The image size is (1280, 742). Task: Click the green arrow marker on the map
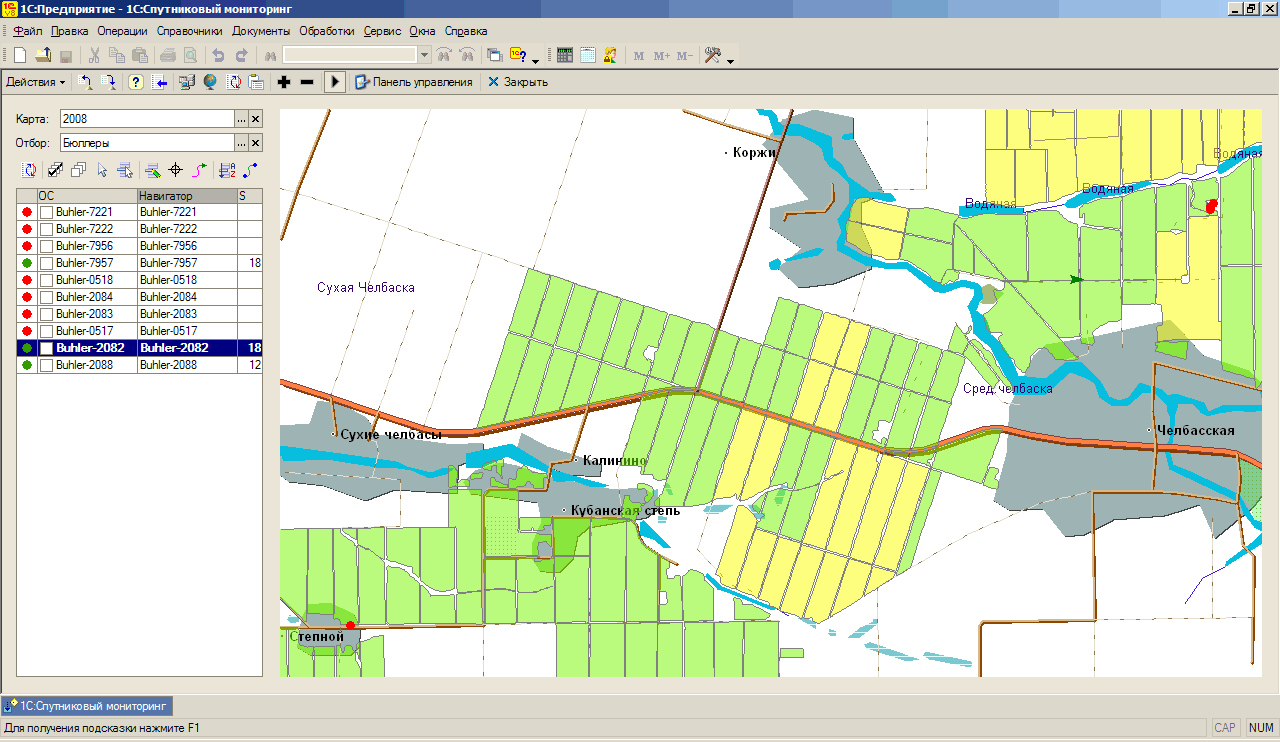pos(1076,280)
